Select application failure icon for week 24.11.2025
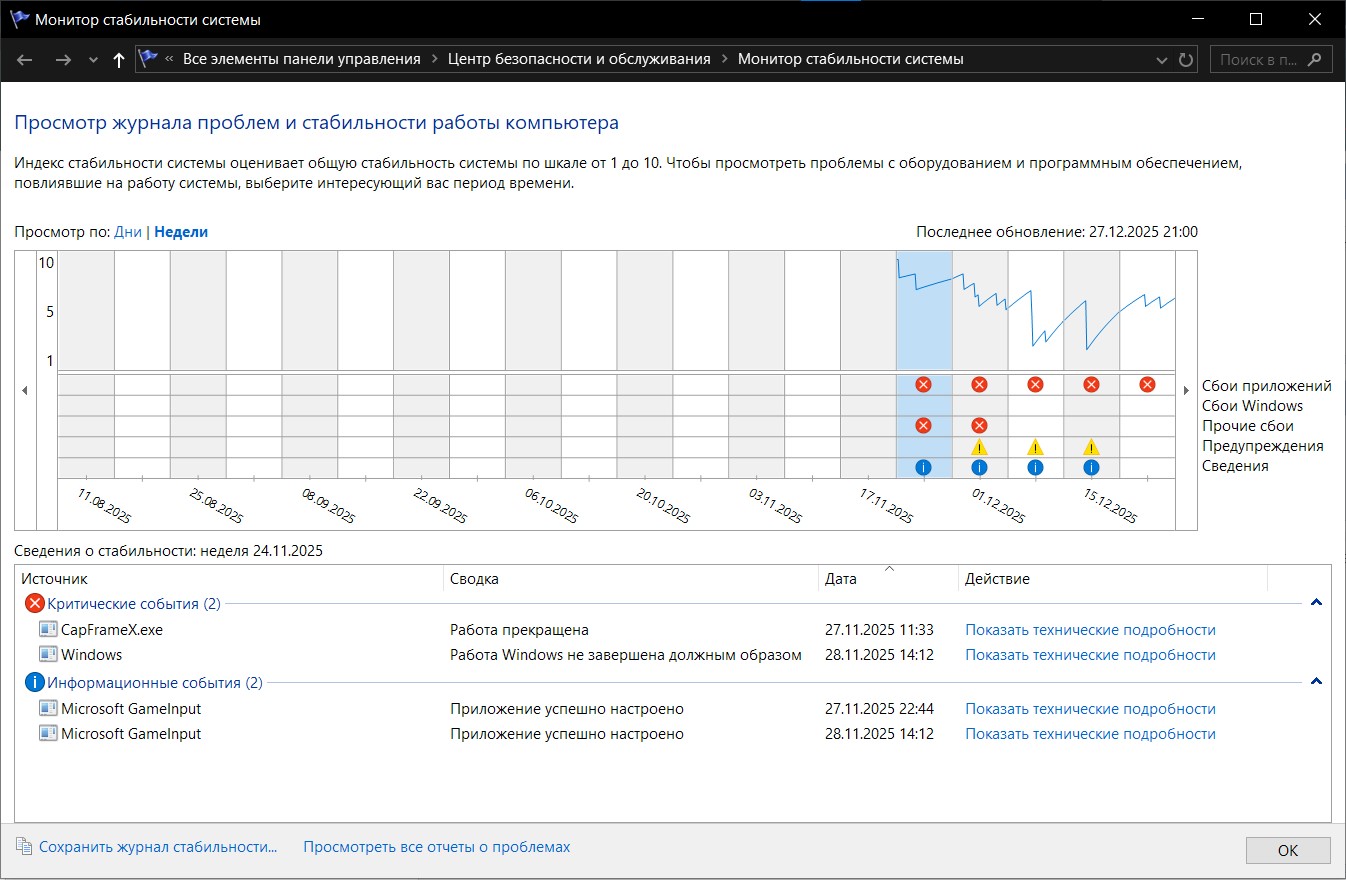The width and height of the screenshot is (1346, 880). [923, 385]
